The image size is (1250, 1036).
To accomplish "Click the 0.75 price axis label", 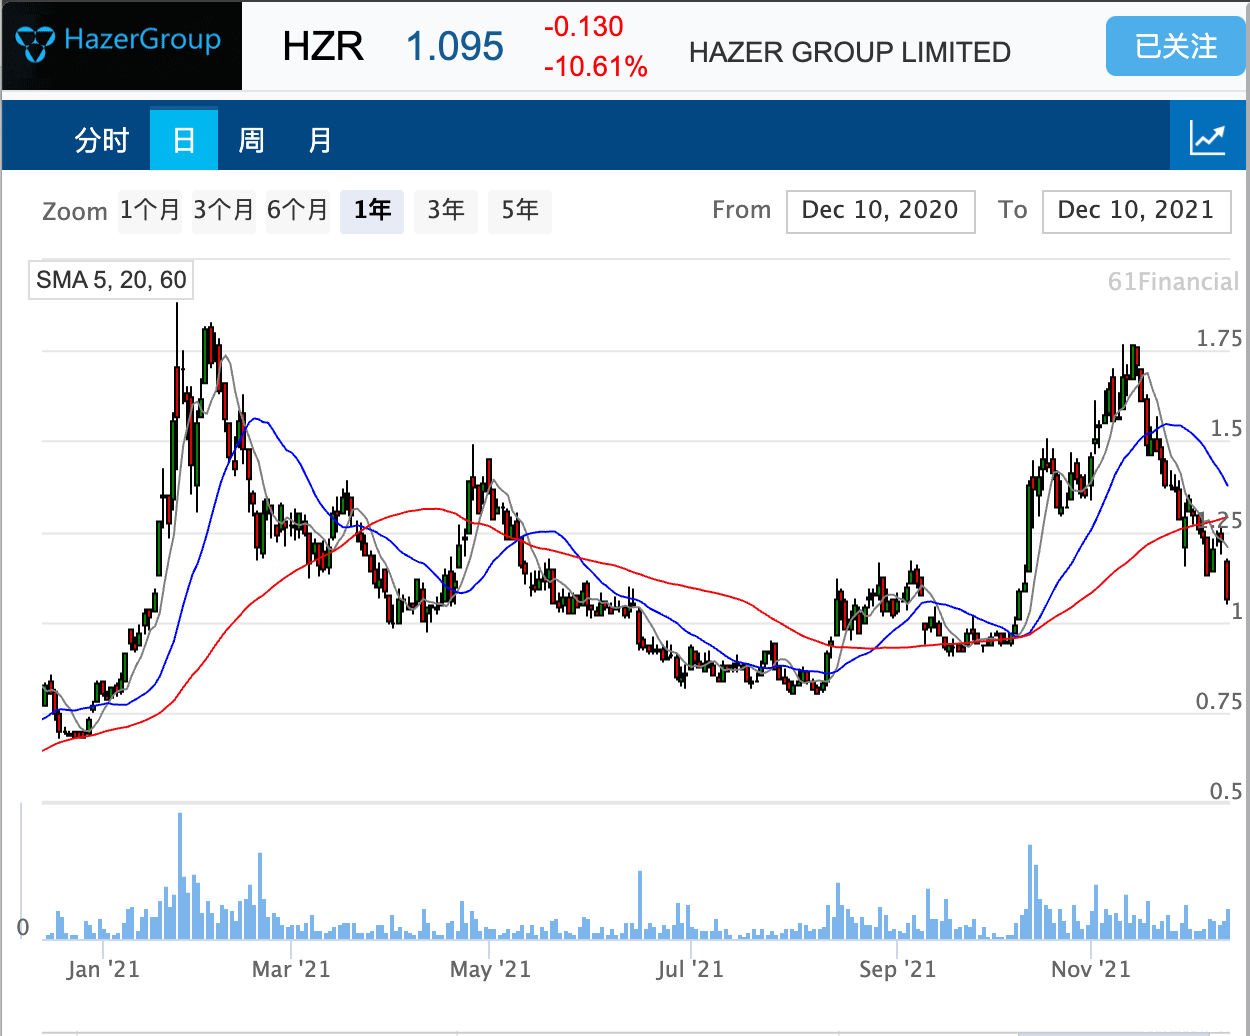I will pyautogui.click(x=1219, y=702).
